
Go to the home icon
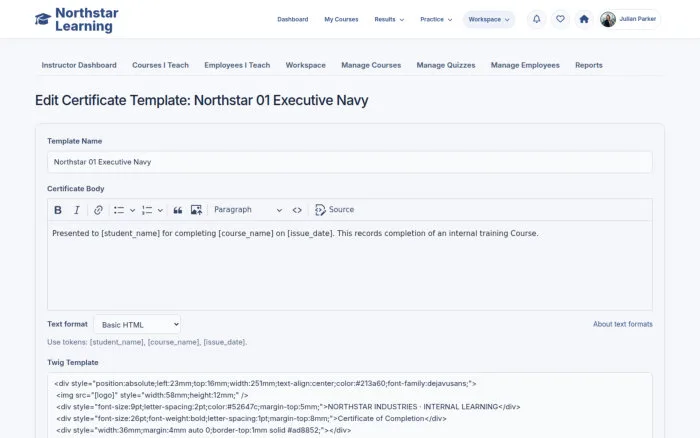click(x=584, y=19)
